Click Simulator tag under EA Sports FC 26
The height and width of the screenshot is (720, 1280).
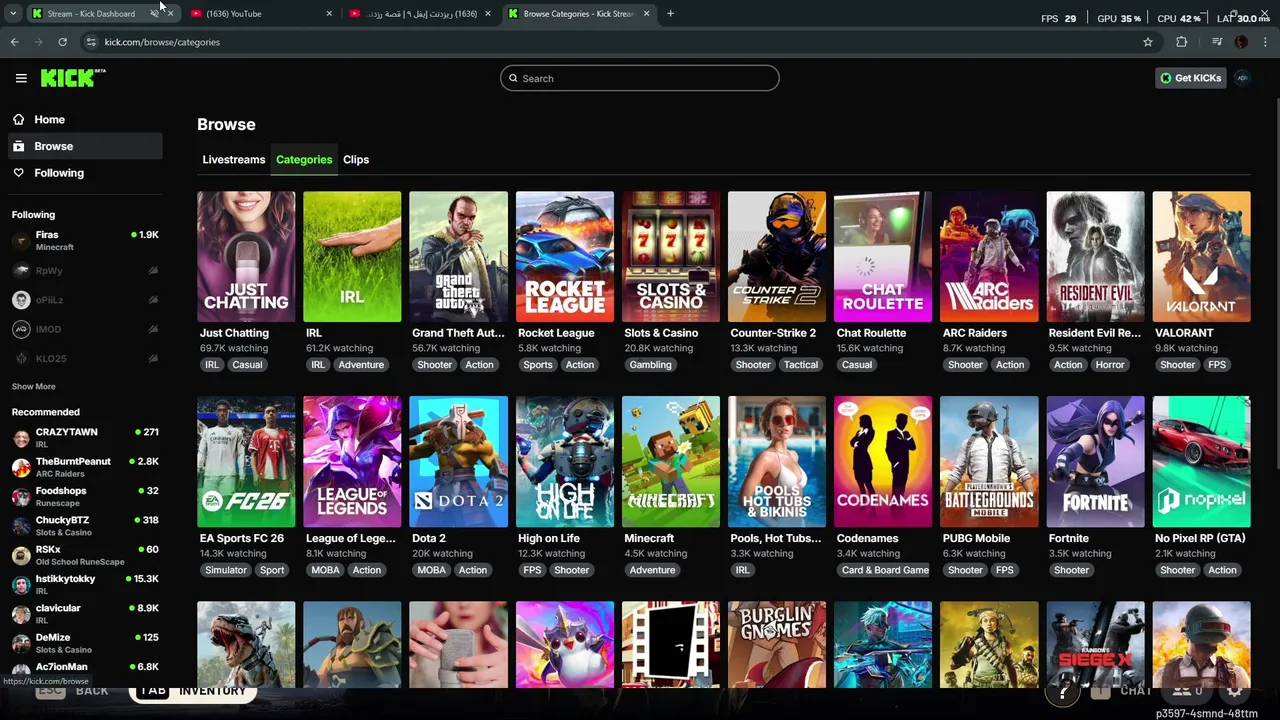[226, 570]
